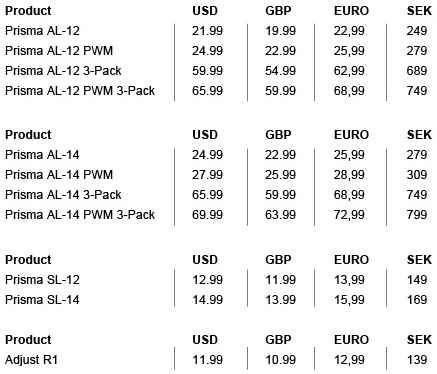Click the first table's USD column header
This screenshot has height=374, width=437.
(x=205, y=11)
